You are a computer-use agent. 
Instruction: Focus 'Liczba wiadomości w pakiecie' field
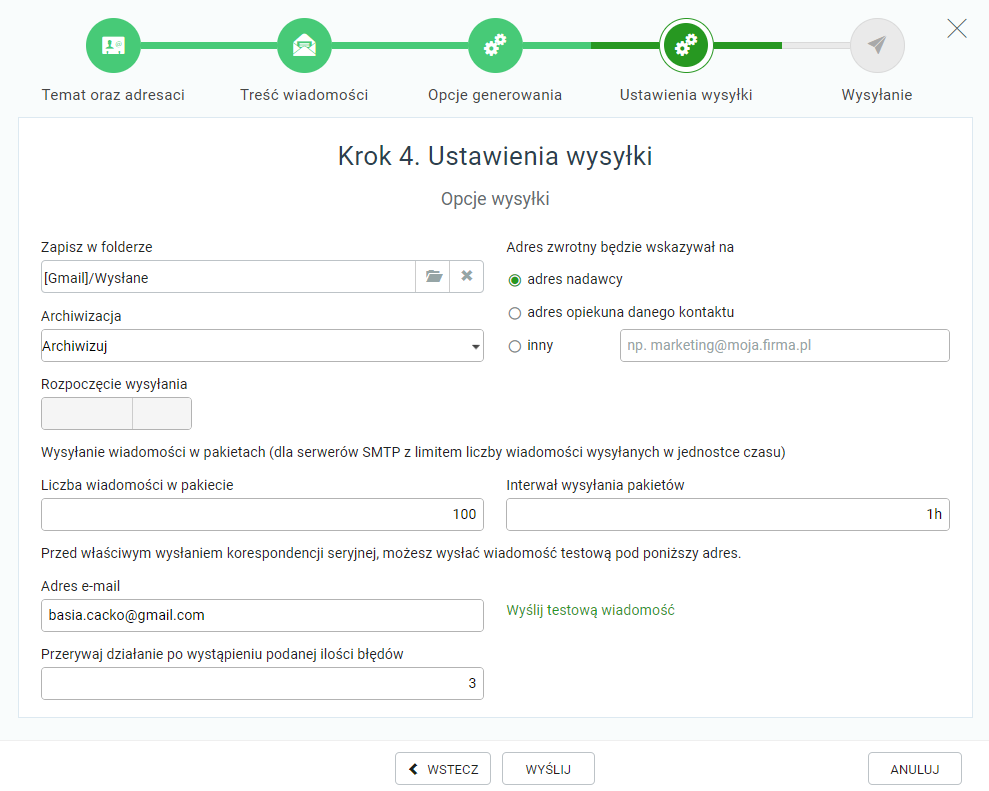[262, 514]
